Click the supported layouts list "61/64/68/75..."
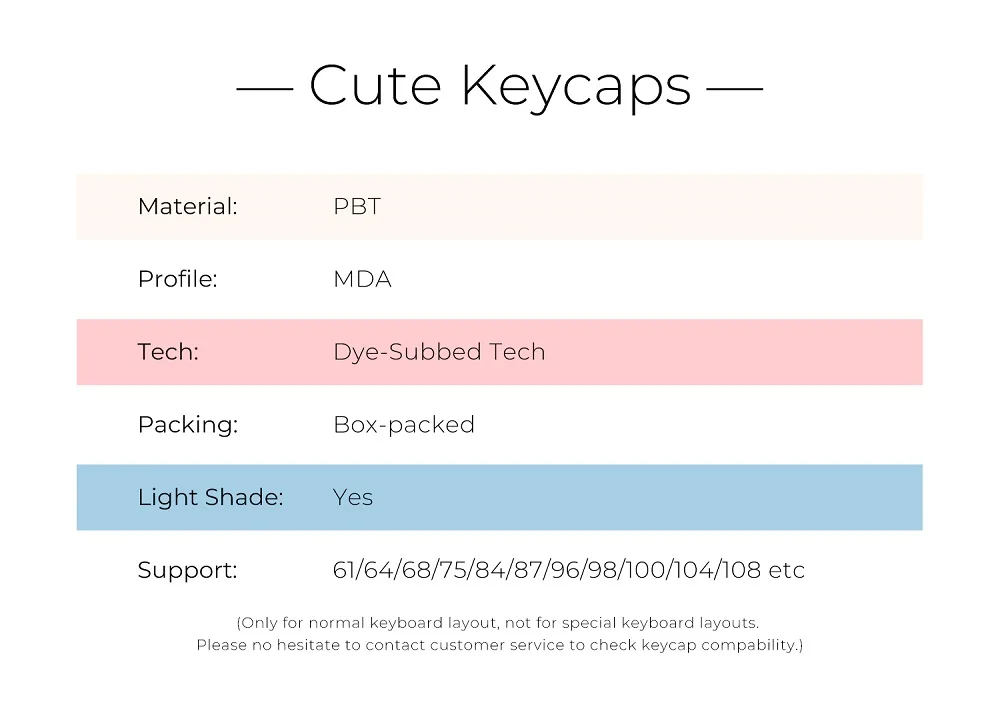The image size is (1000, 713). pyautogui.click(x=569, y=571)
